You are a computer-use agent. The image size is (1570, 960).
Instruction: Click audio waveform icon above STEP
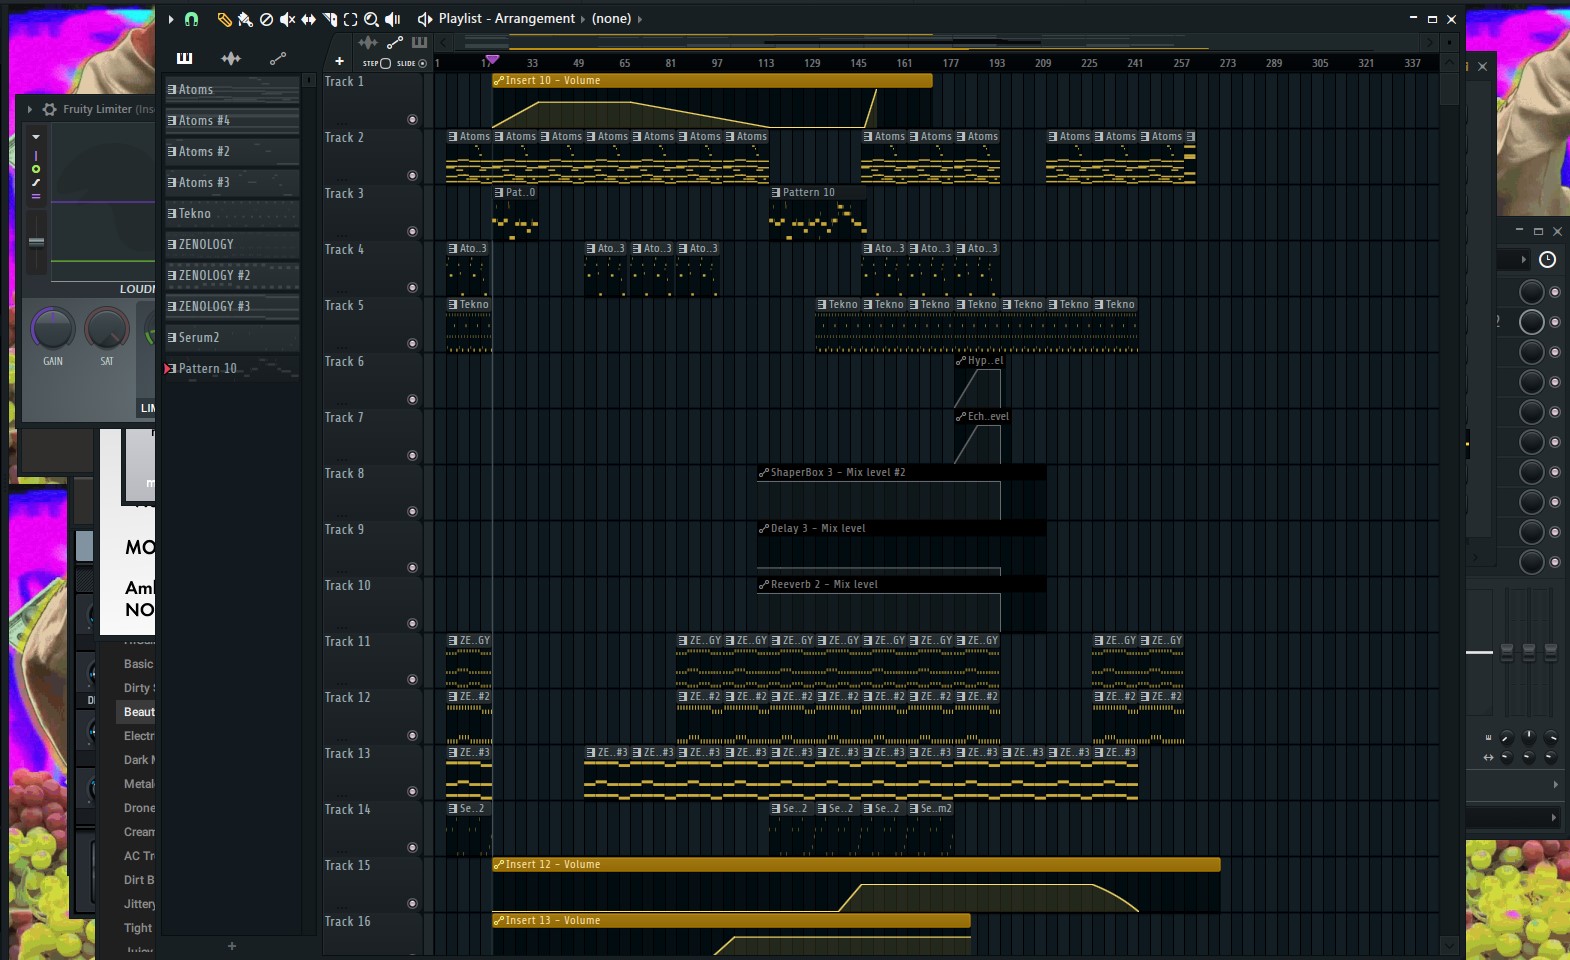[368, 42]
